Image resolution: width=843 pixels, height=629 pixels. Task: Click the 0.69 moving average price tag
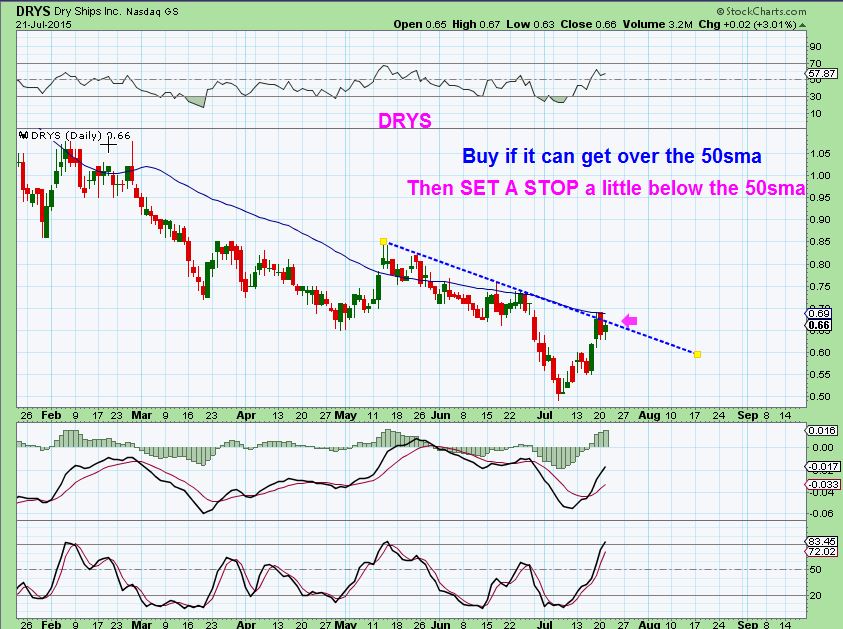pyautogui.click(x=819, y=313)
